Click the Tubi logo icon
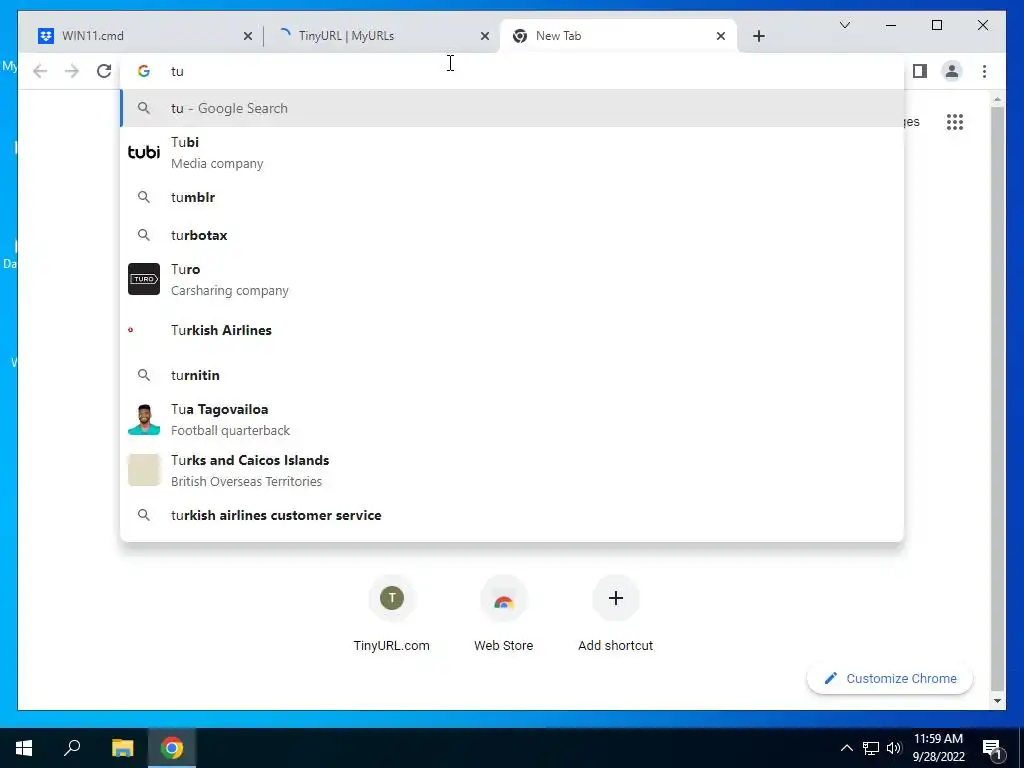The height and width of the screenshot is (768, 1024). (144, 152)
